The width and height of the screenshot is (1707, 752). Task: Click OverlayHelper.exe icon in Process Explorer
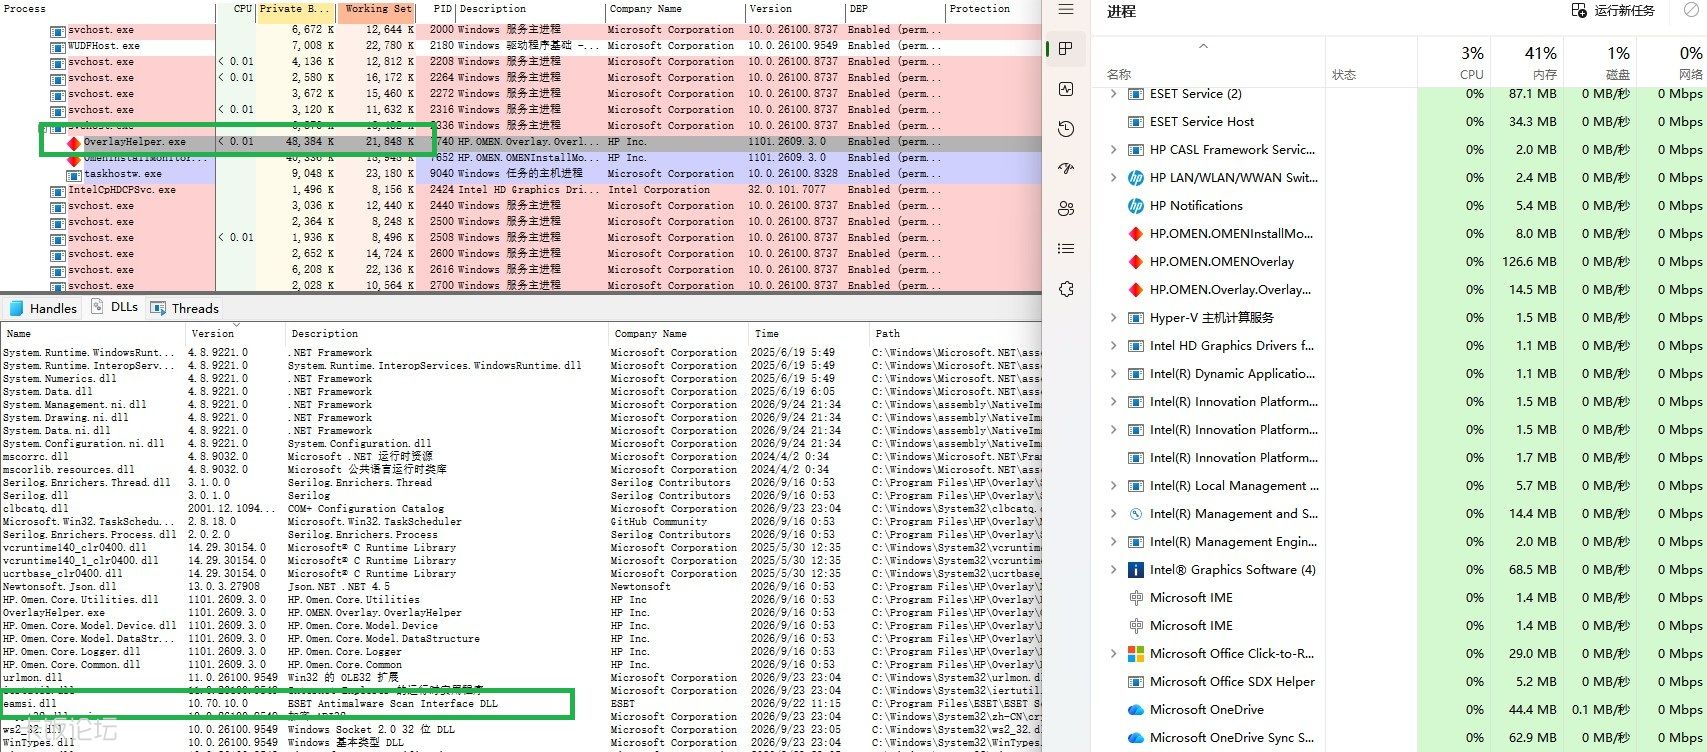tap(73, 142)
